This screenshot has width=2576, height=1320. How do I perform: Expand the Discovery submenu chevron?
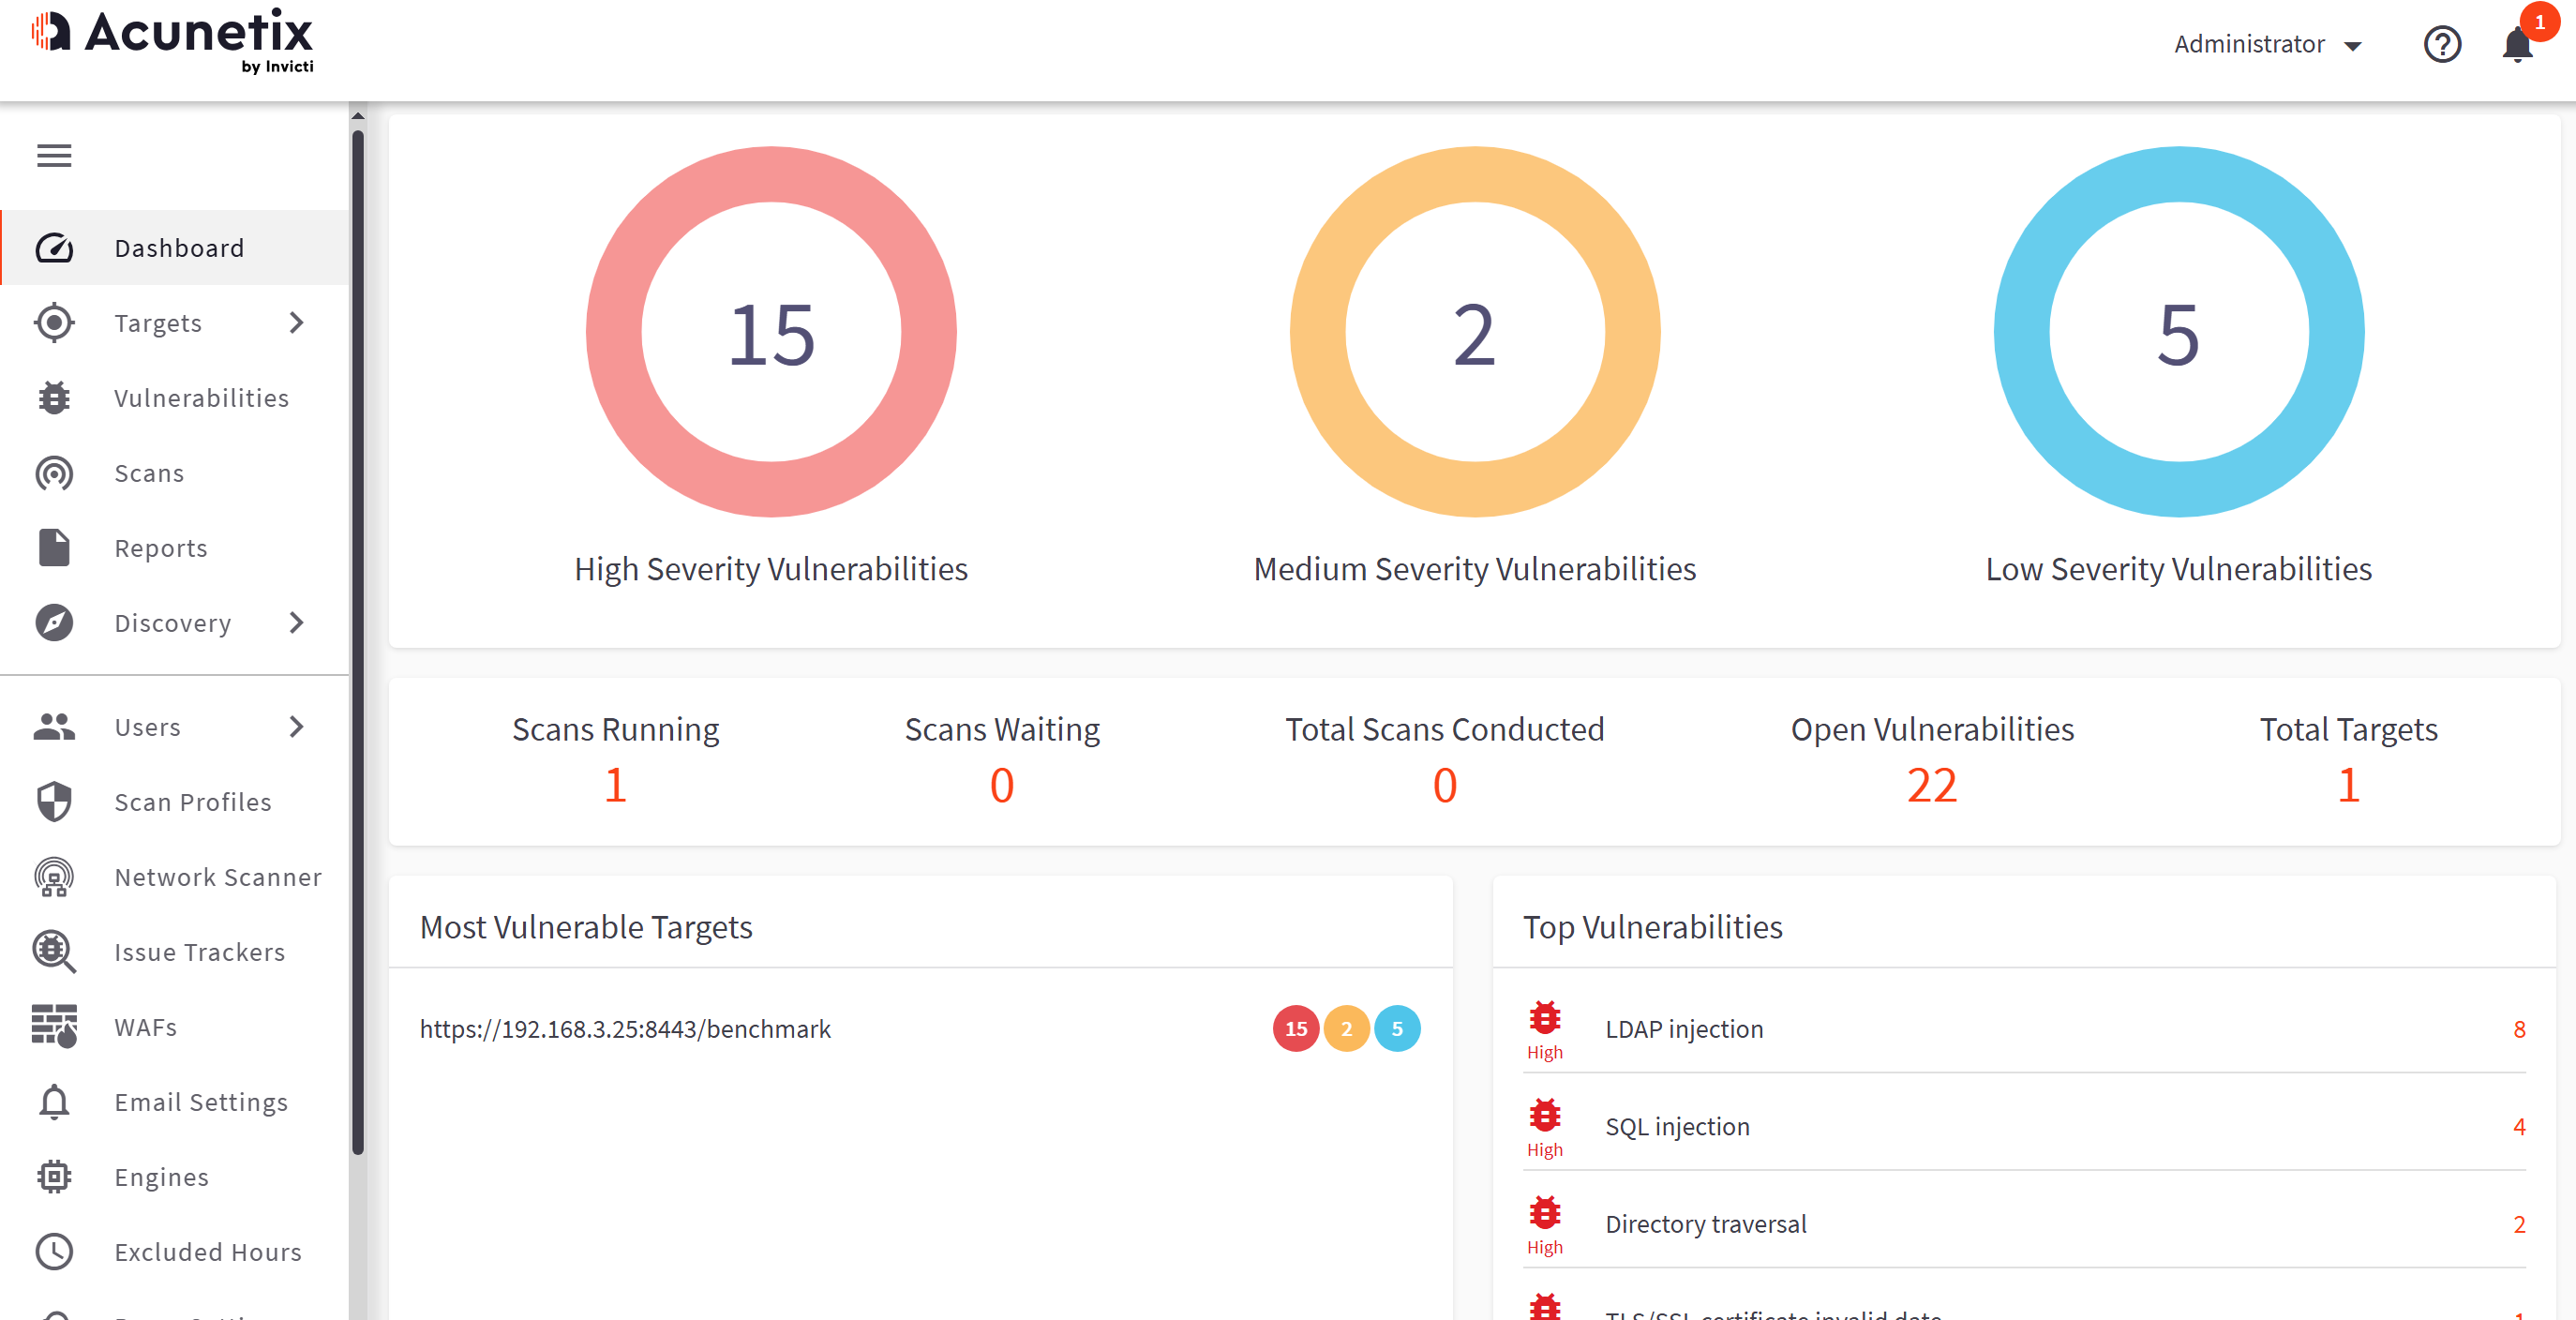[296, 623]
